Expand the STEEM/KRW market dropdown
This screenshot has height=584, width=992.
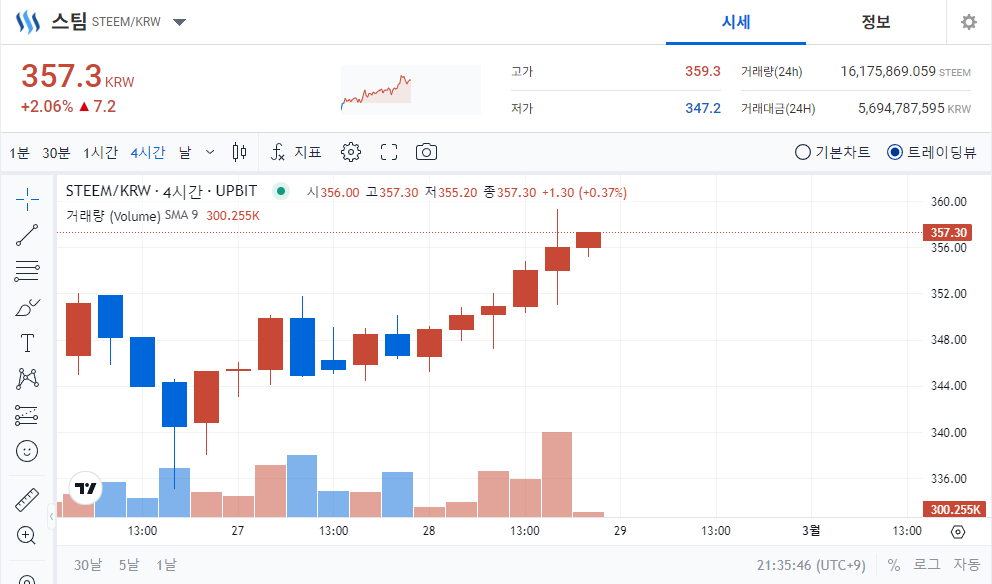(180, 22)
